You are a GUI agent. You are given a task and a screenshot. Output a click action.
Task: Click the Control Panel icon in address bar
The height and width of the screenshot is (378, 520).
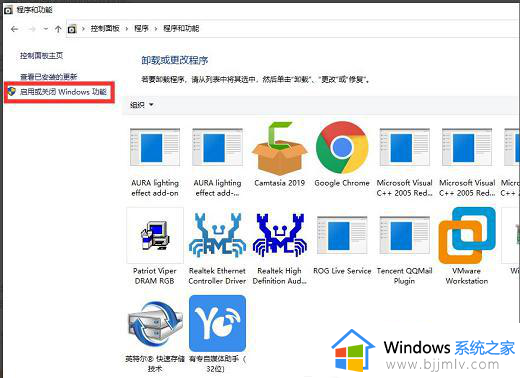tap(72, 29)
